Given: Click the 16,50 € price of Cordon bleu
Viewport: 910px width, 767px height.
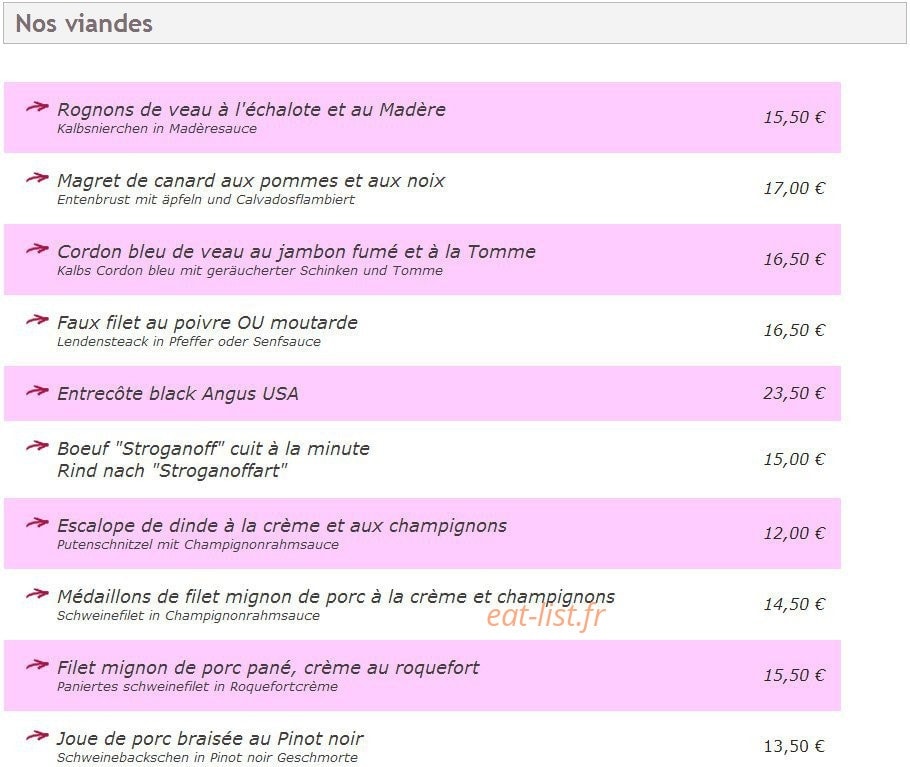Looking at the screenshot, I should (x=794, y=259).
